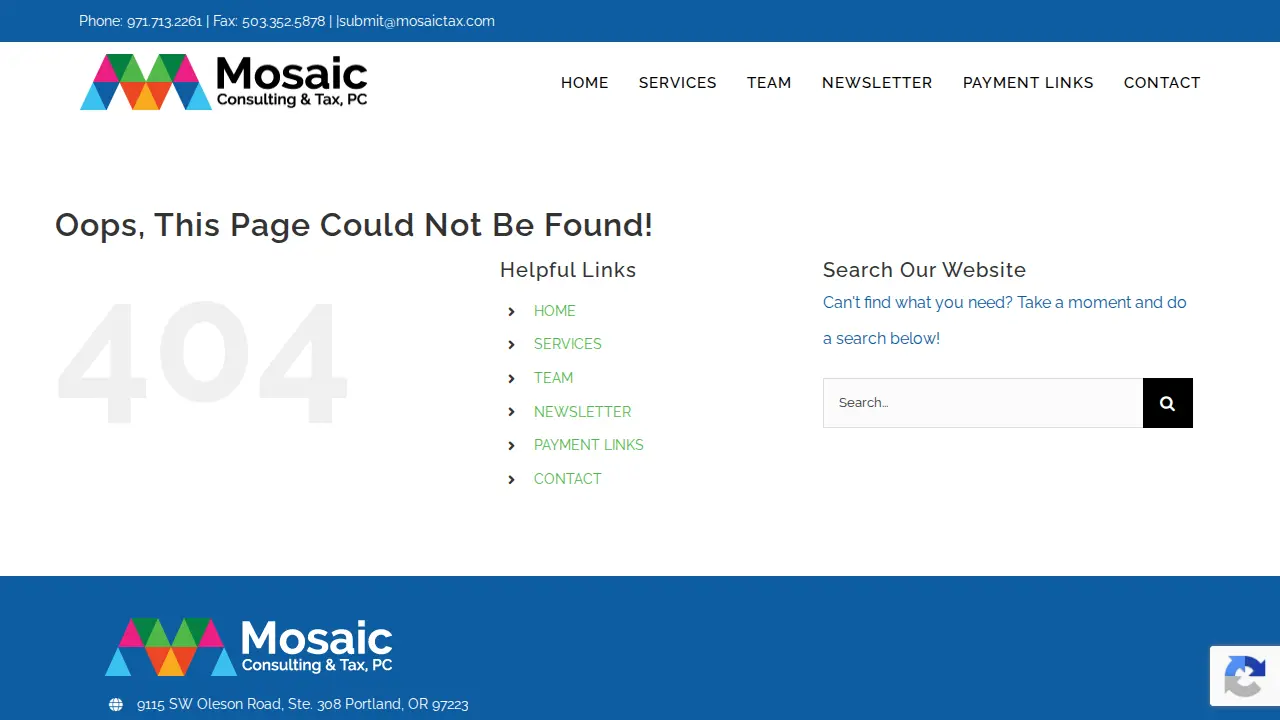This screenshot has height=720, width=1280.
Task: Go to TEAM in top navigation
Action: point(769,83)
